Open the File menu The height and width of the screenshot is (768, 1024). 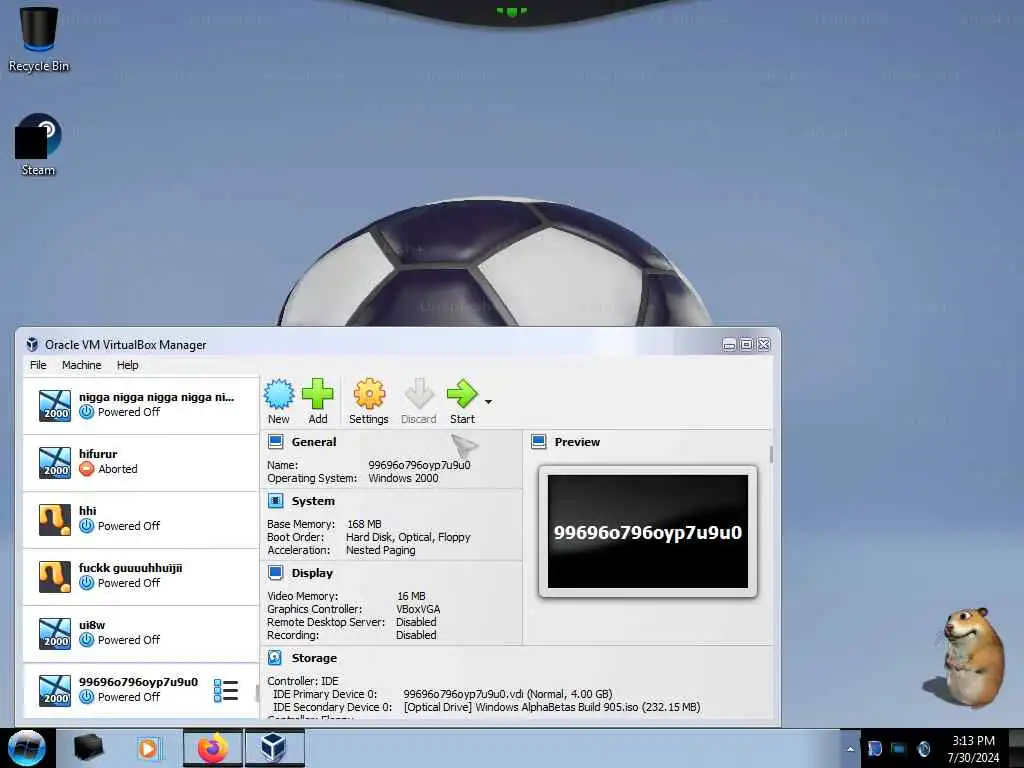point(38,365)
